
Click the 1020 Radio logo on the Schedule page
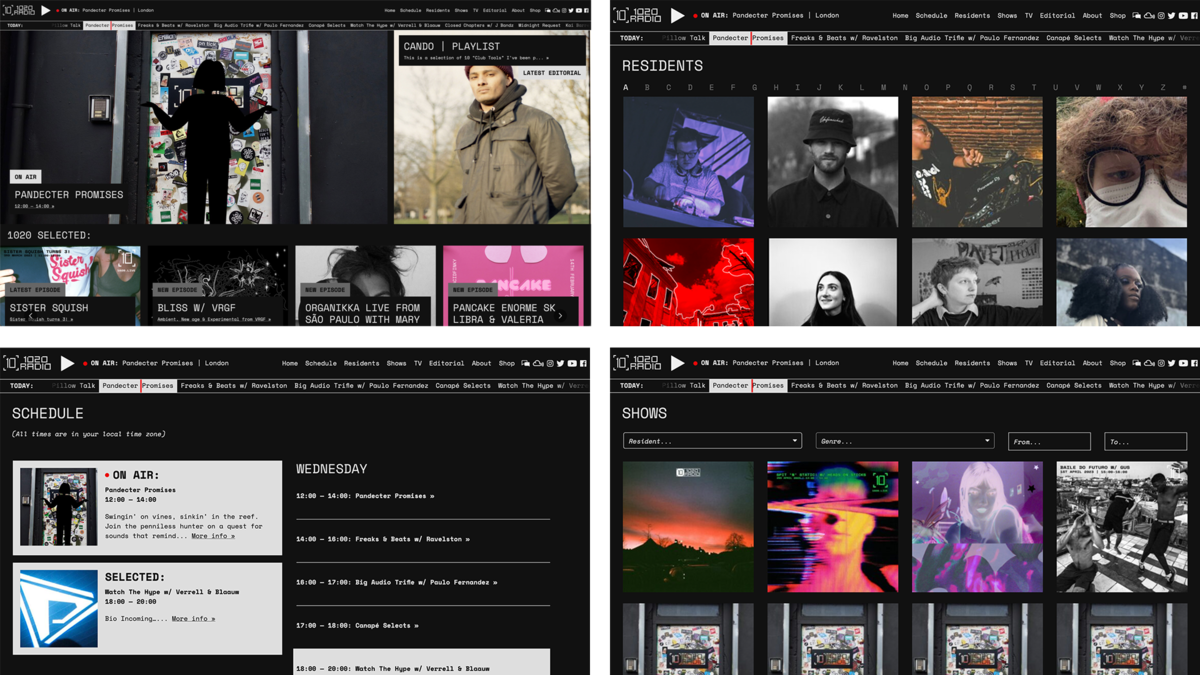point(27,363)
